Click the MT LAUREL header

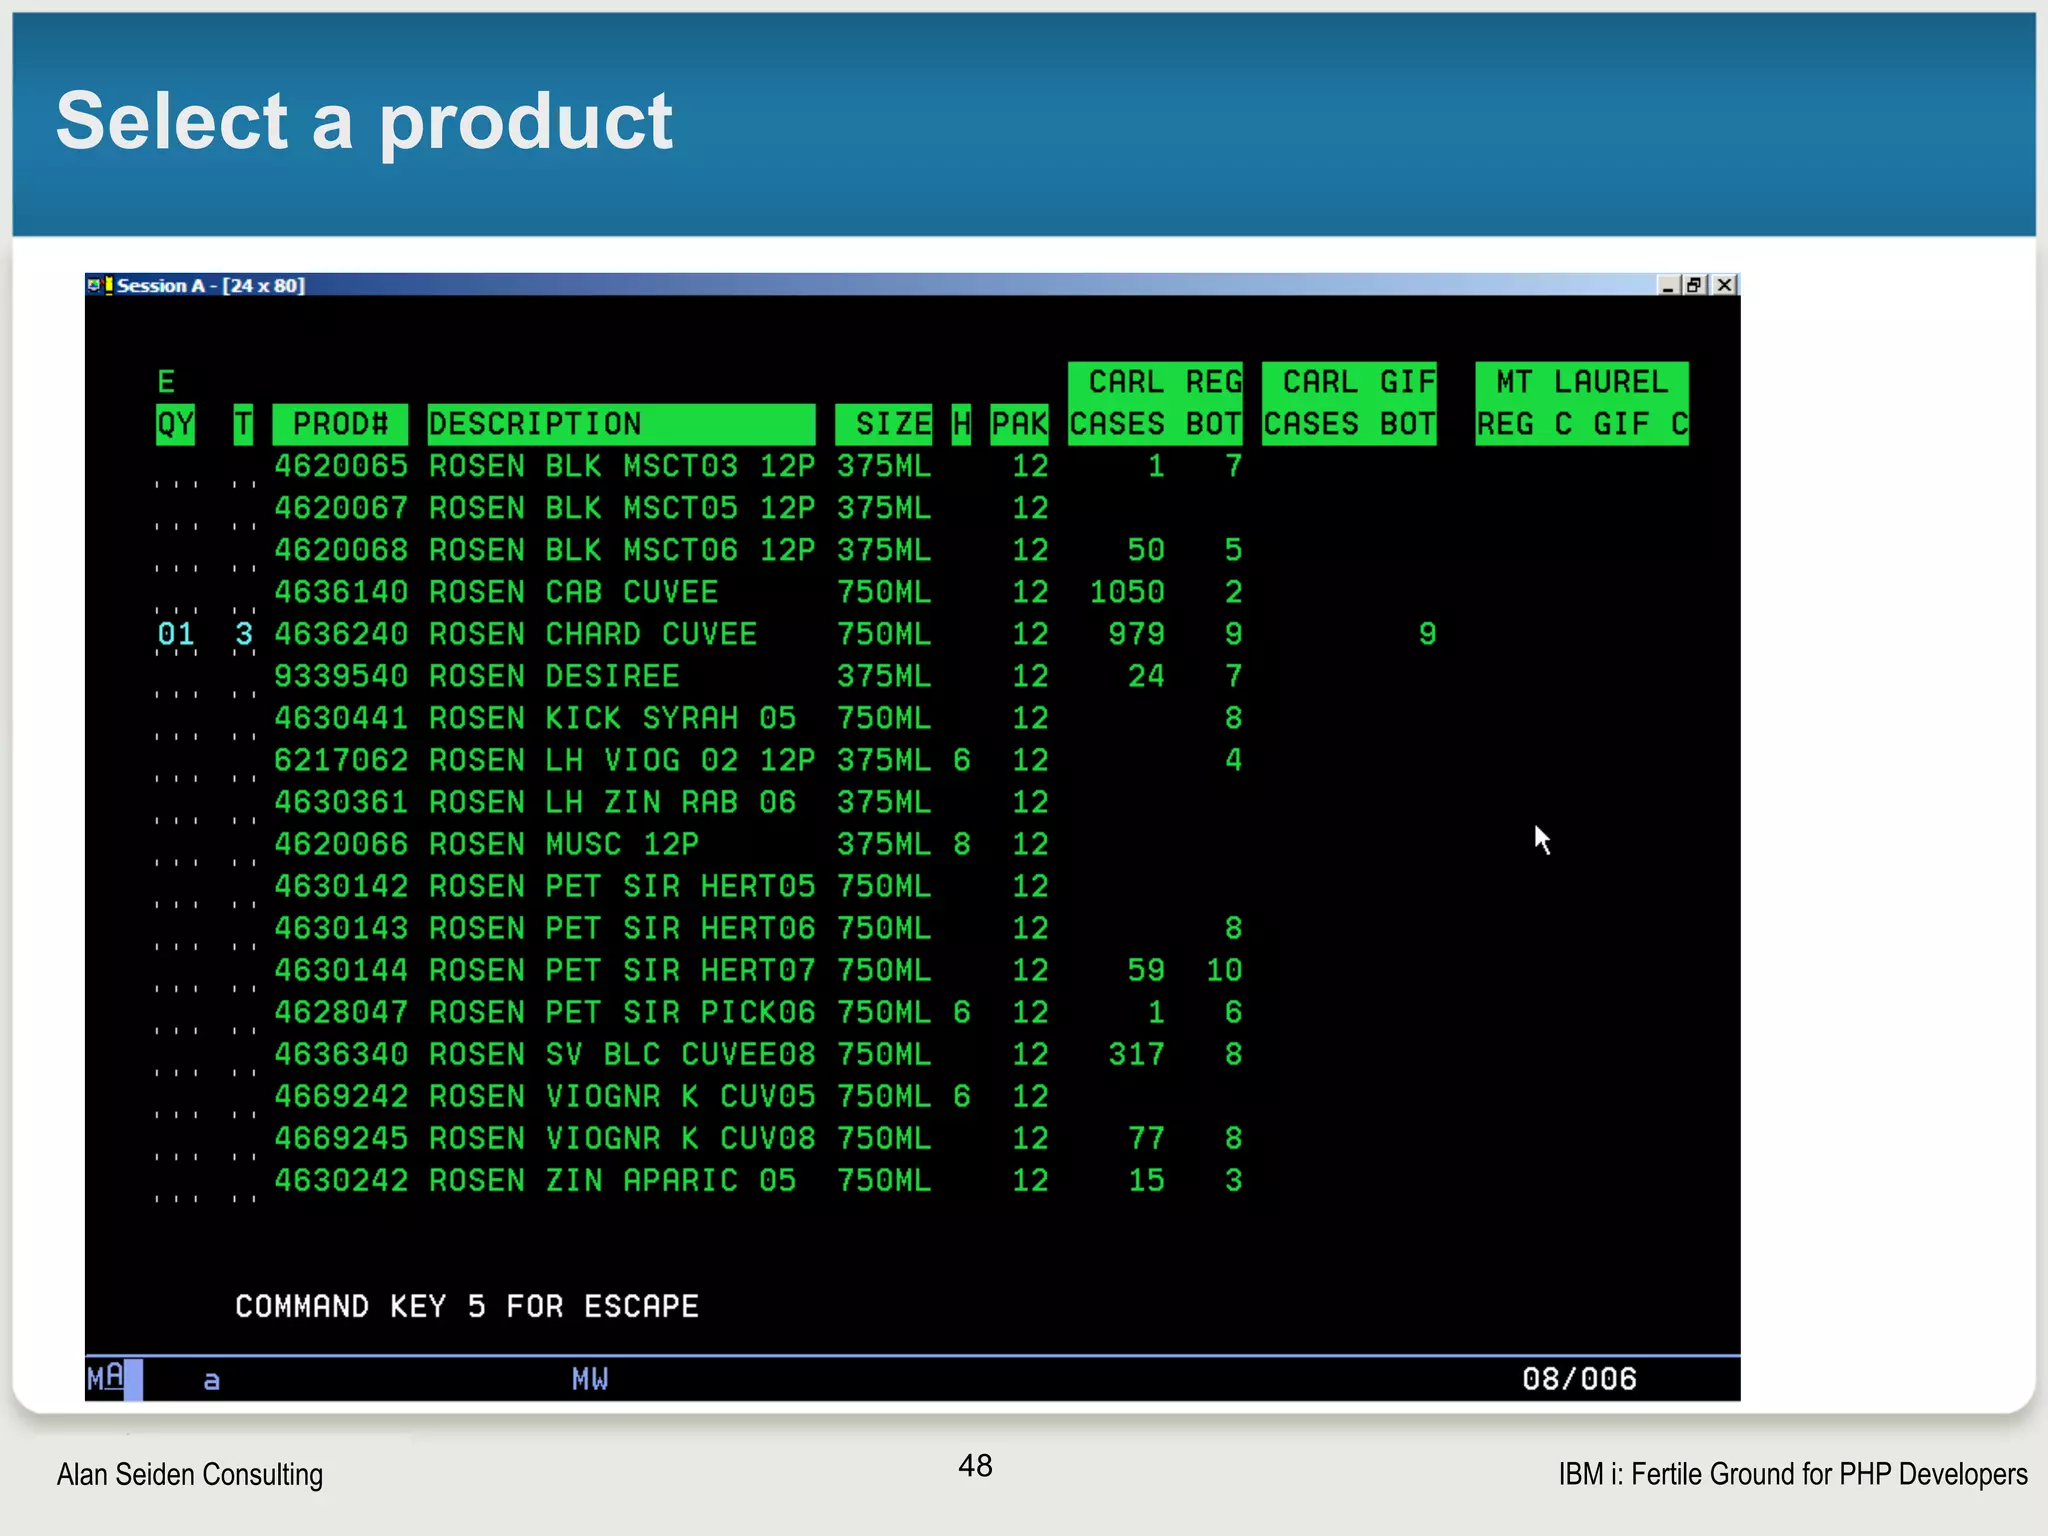(x=1582, y=382)
